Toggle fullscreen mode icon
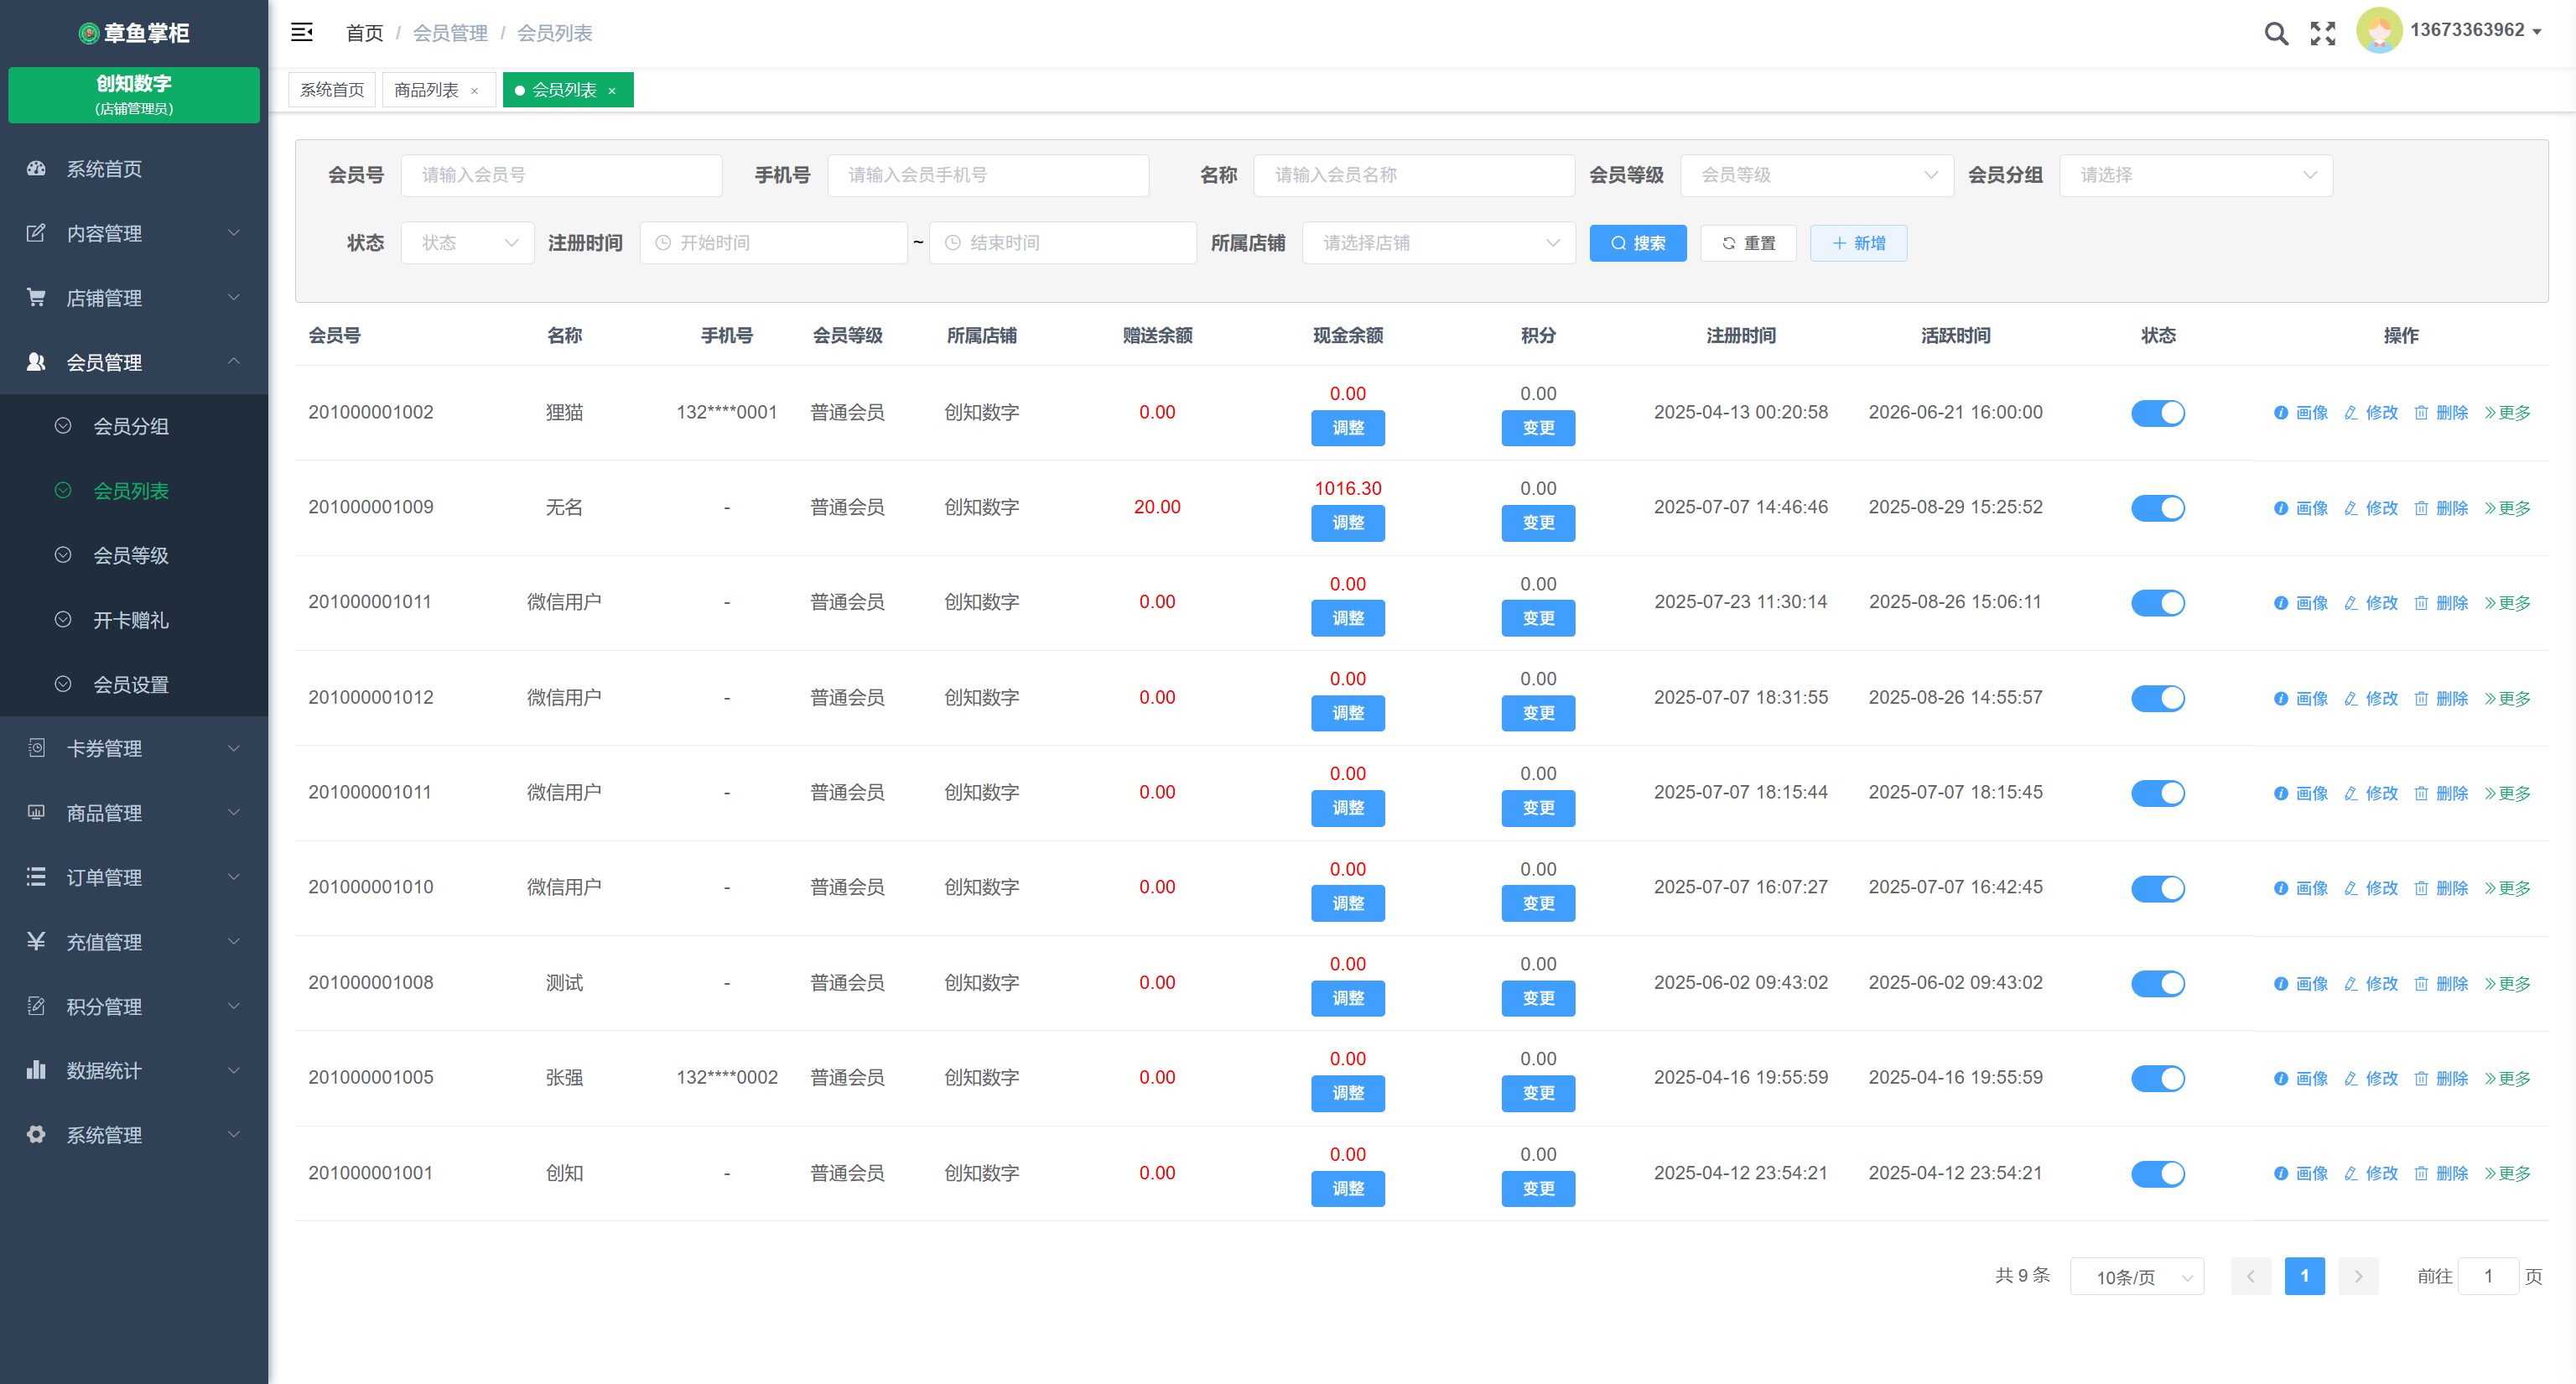Image resolution: width=2576 pixels, height=1384 pixels. click(x=2323, y=34)
